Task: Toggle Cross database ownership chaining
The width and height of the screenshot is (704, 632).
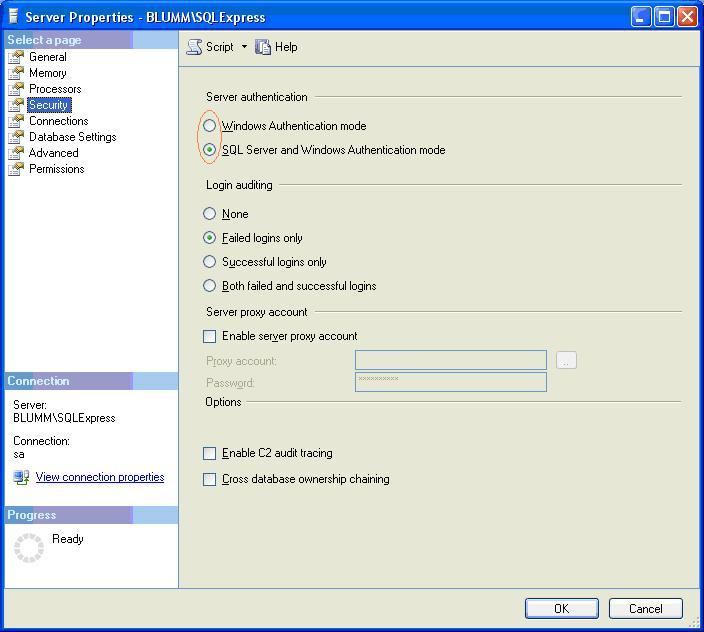Action: (x=210, y=479)
